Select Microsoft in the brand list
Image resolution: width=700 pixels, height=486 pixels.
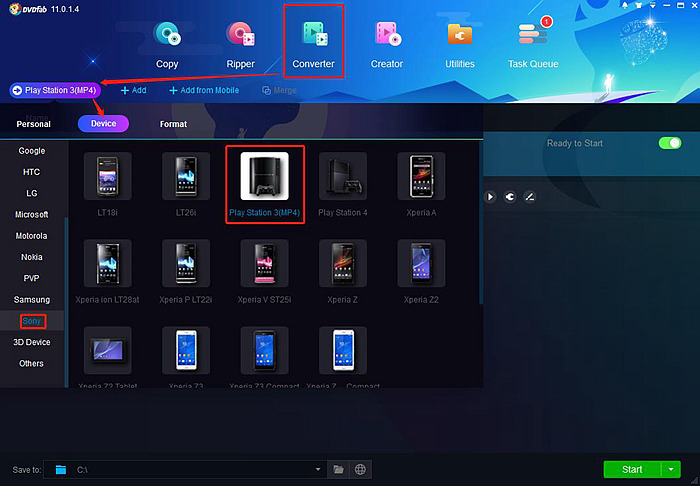coord(32,215)
